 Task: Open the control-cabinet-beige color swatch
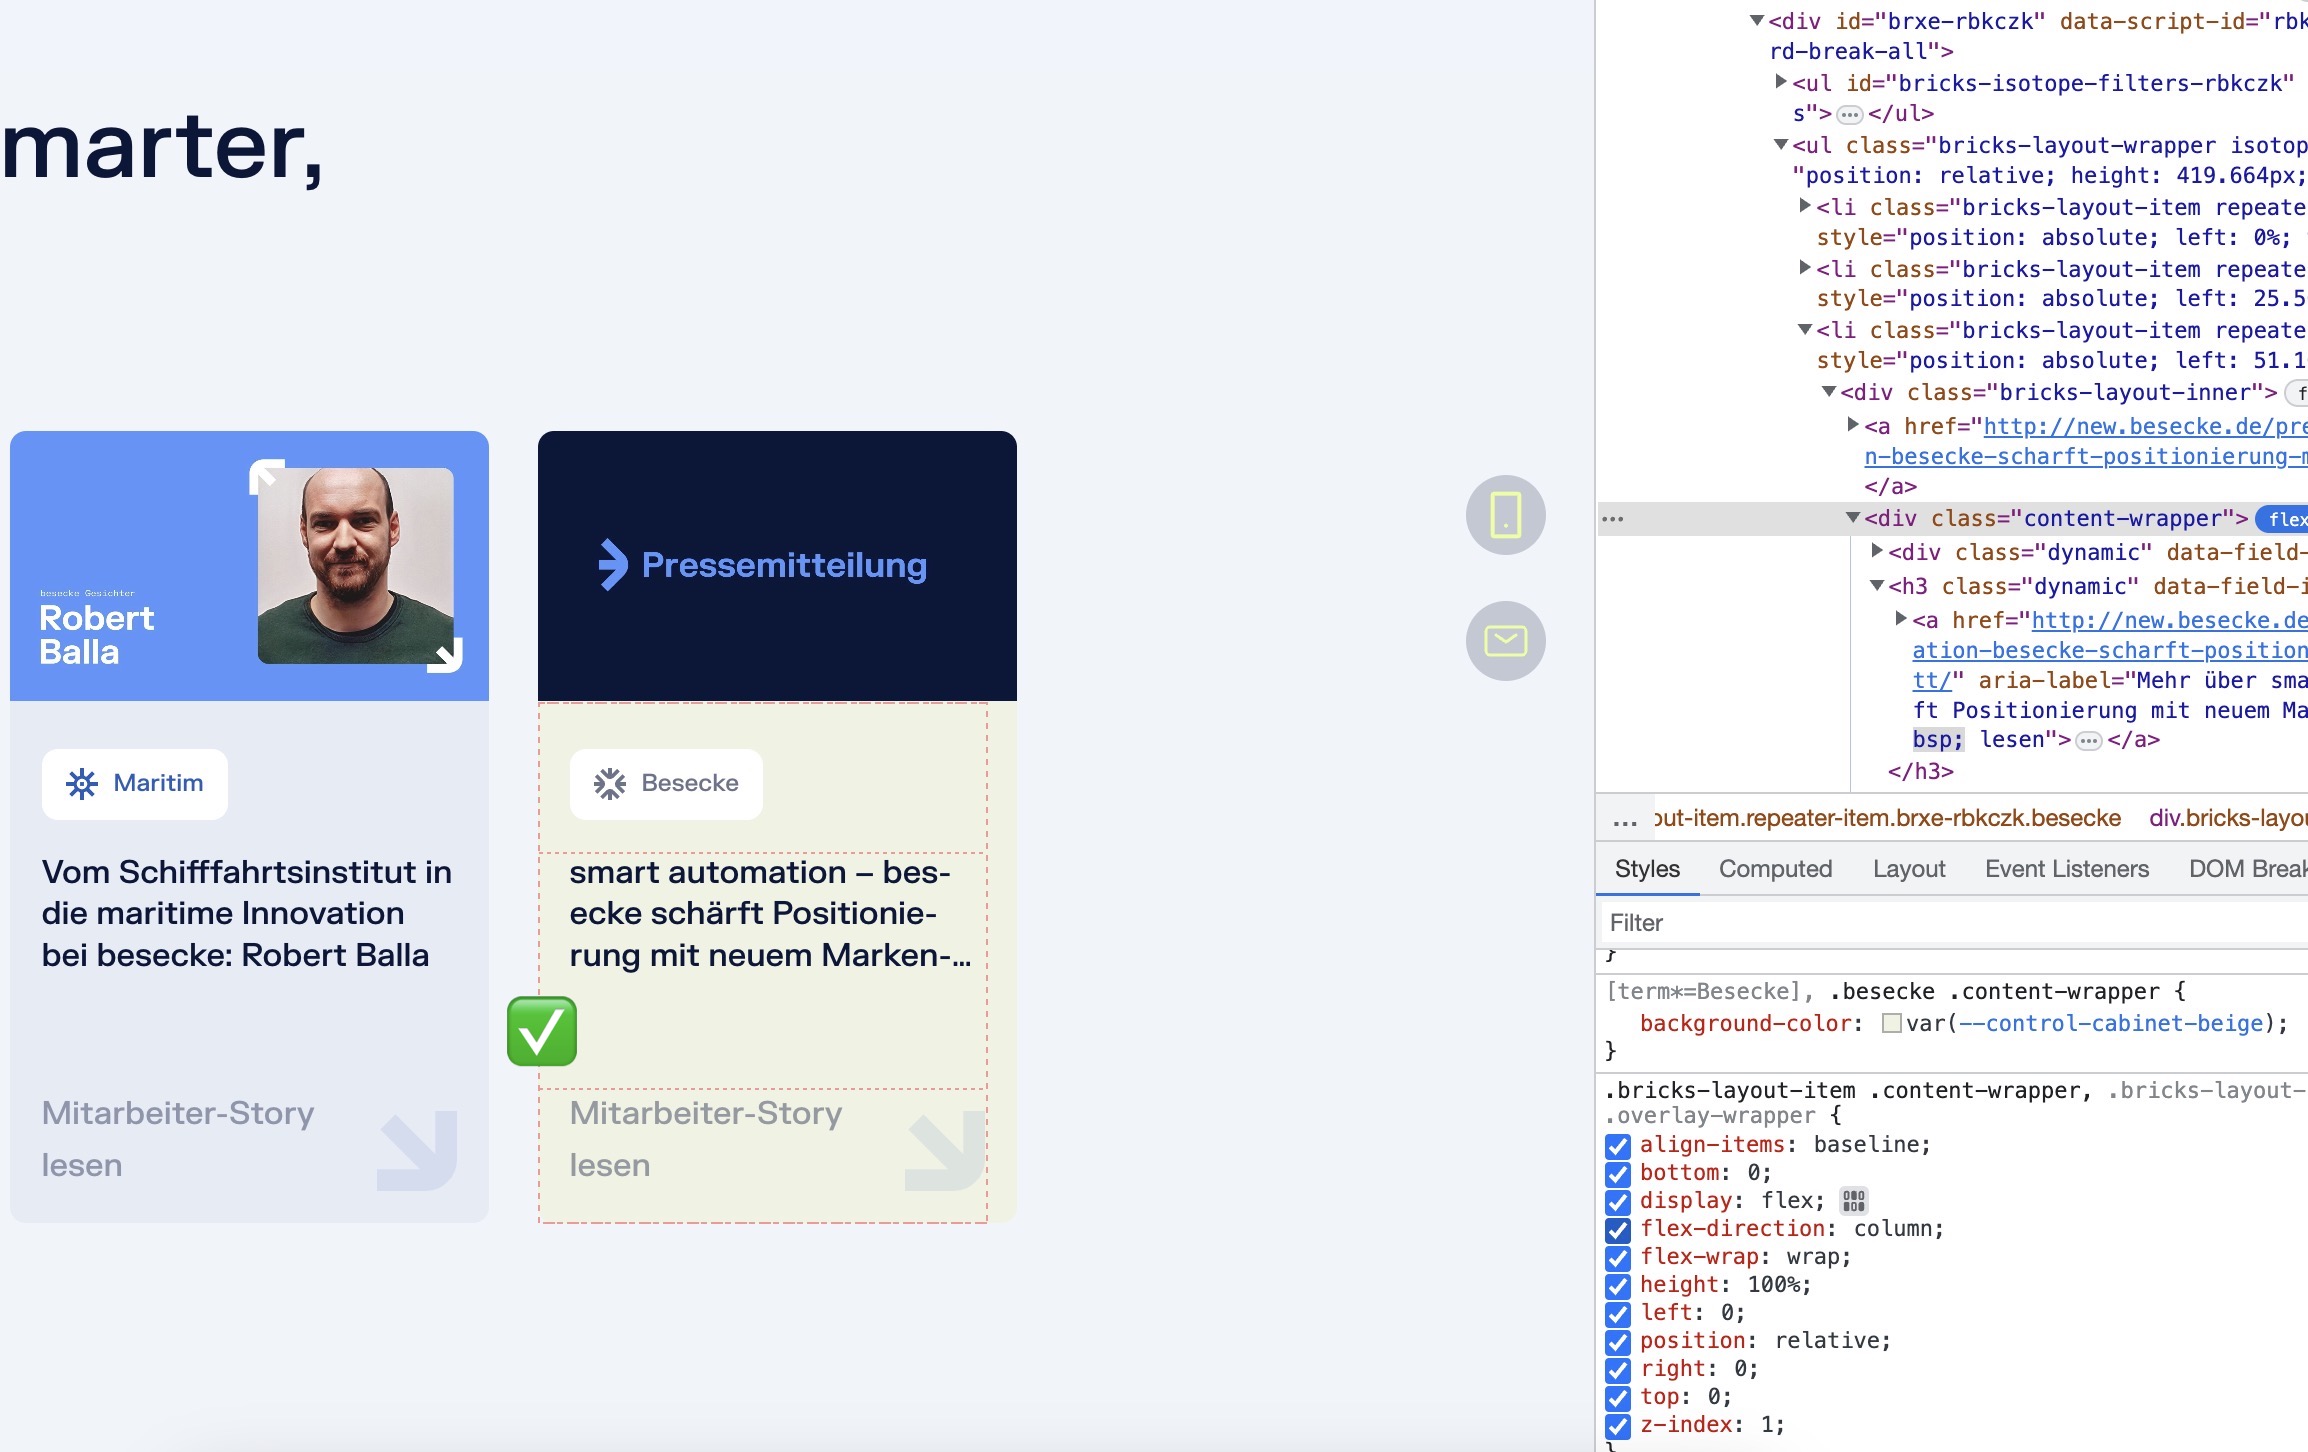1891,1023
